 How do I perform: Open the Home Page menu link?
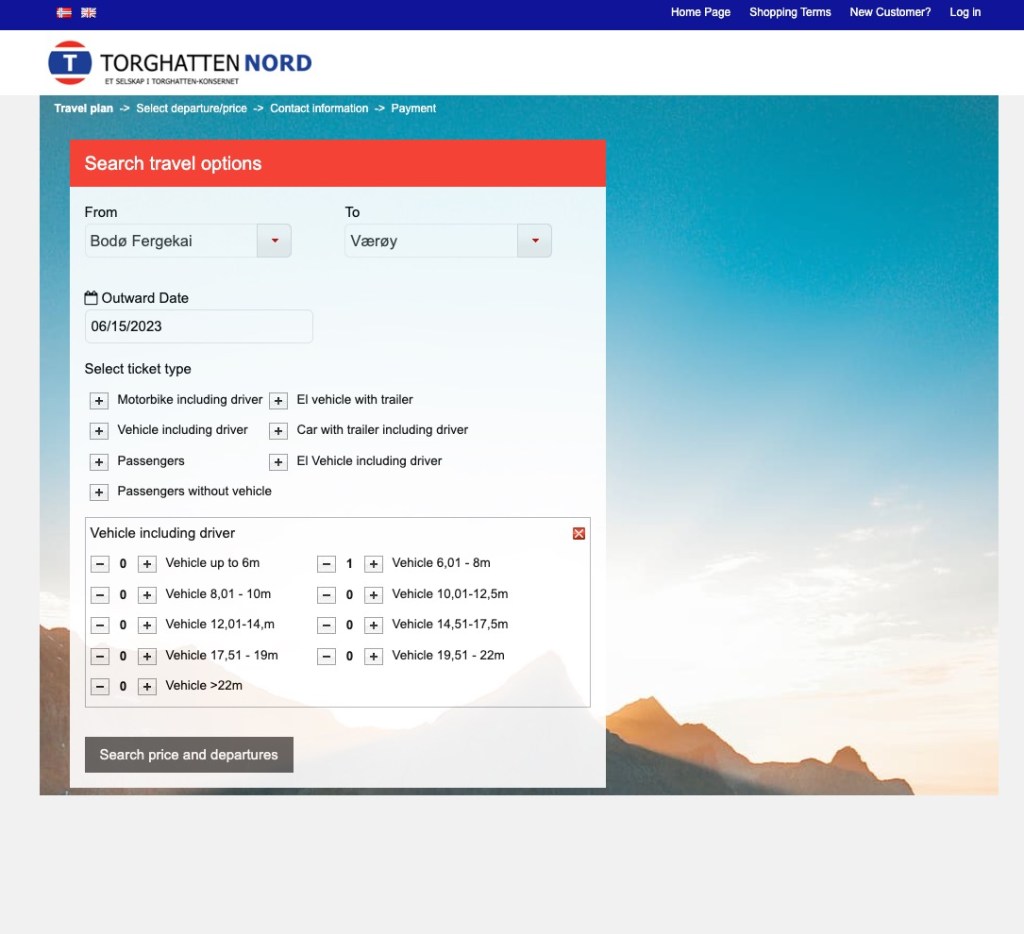(x=700, y=13)
